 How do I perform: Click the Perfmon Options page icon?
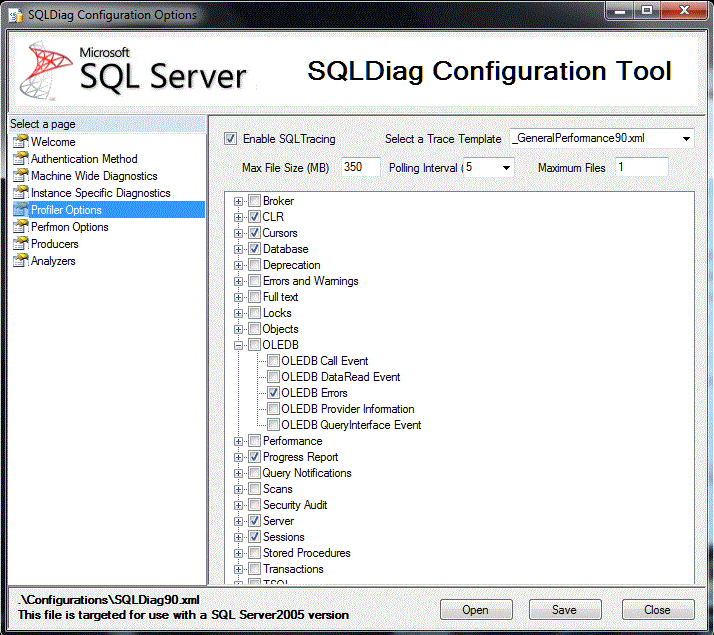(x=20, y=227)
